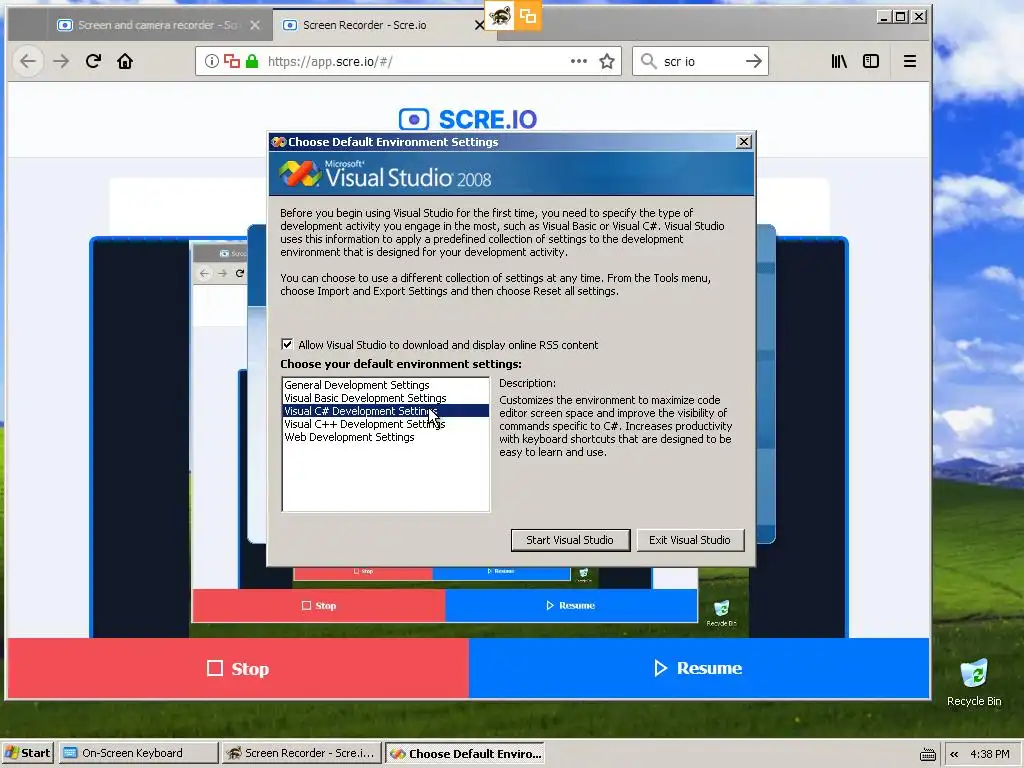The image size is (1024, 768).
Task: Click the small Stop button in recording preview
Action: [319, 605]
